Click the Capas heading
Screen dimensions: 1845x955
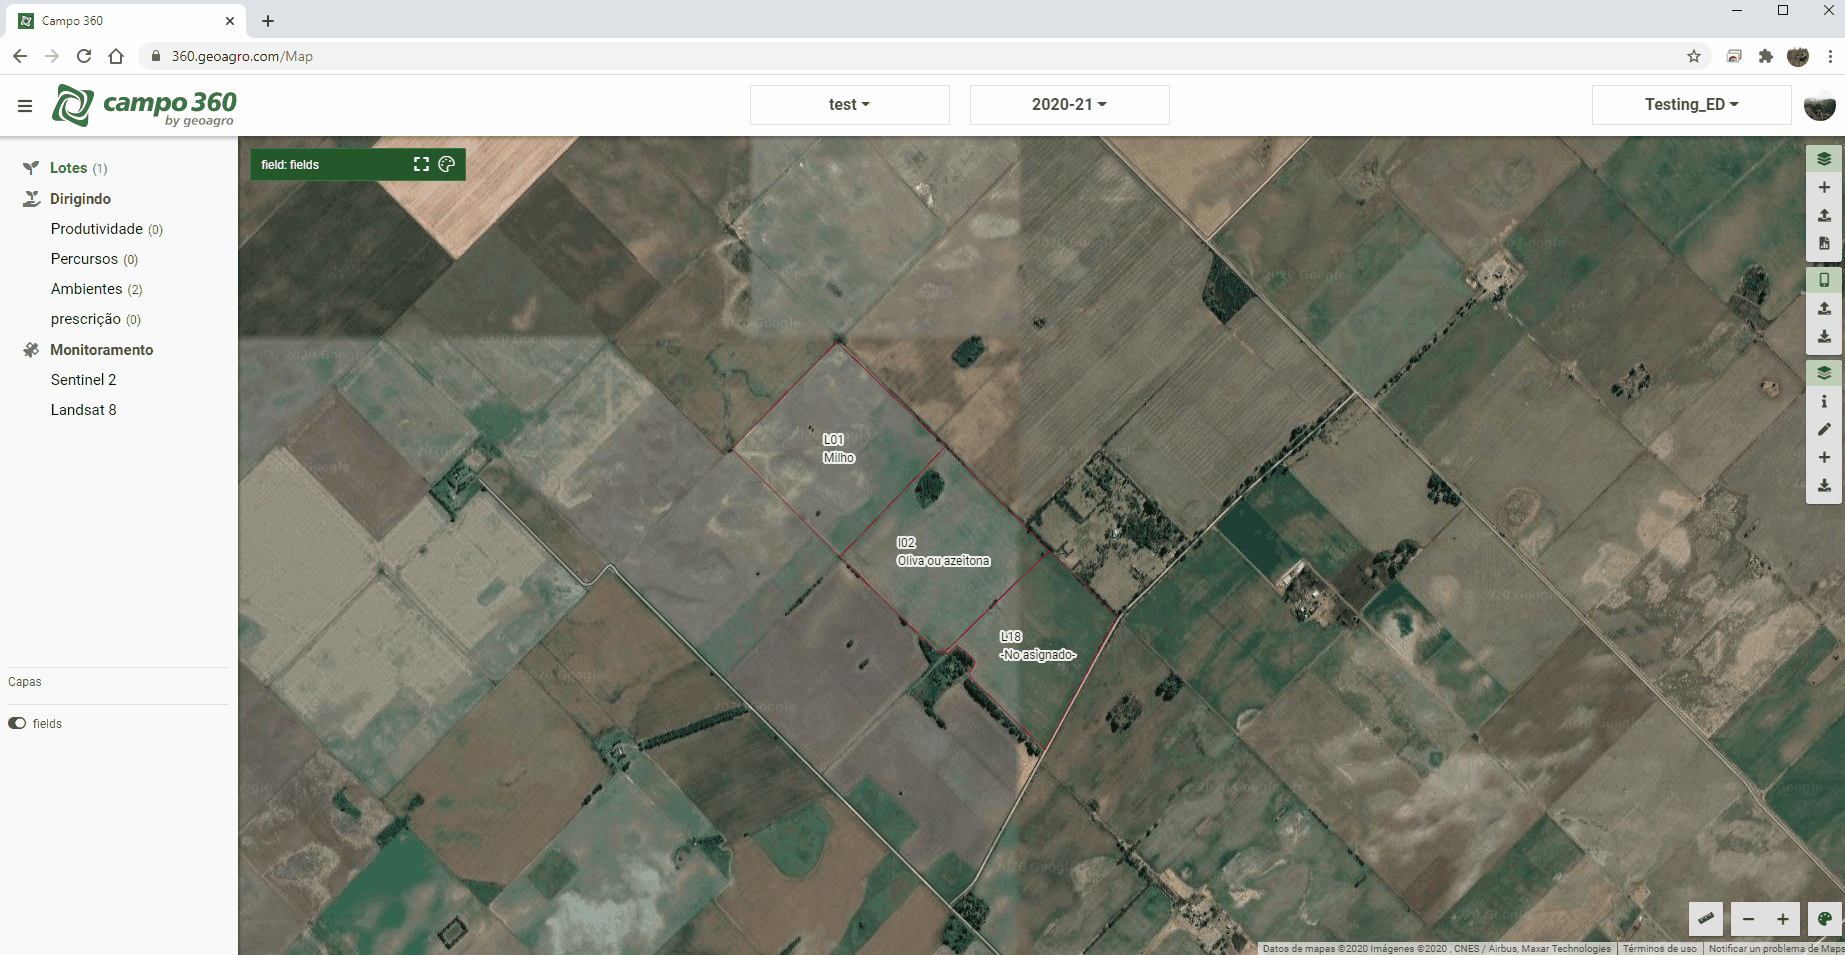tap(25, 682)
